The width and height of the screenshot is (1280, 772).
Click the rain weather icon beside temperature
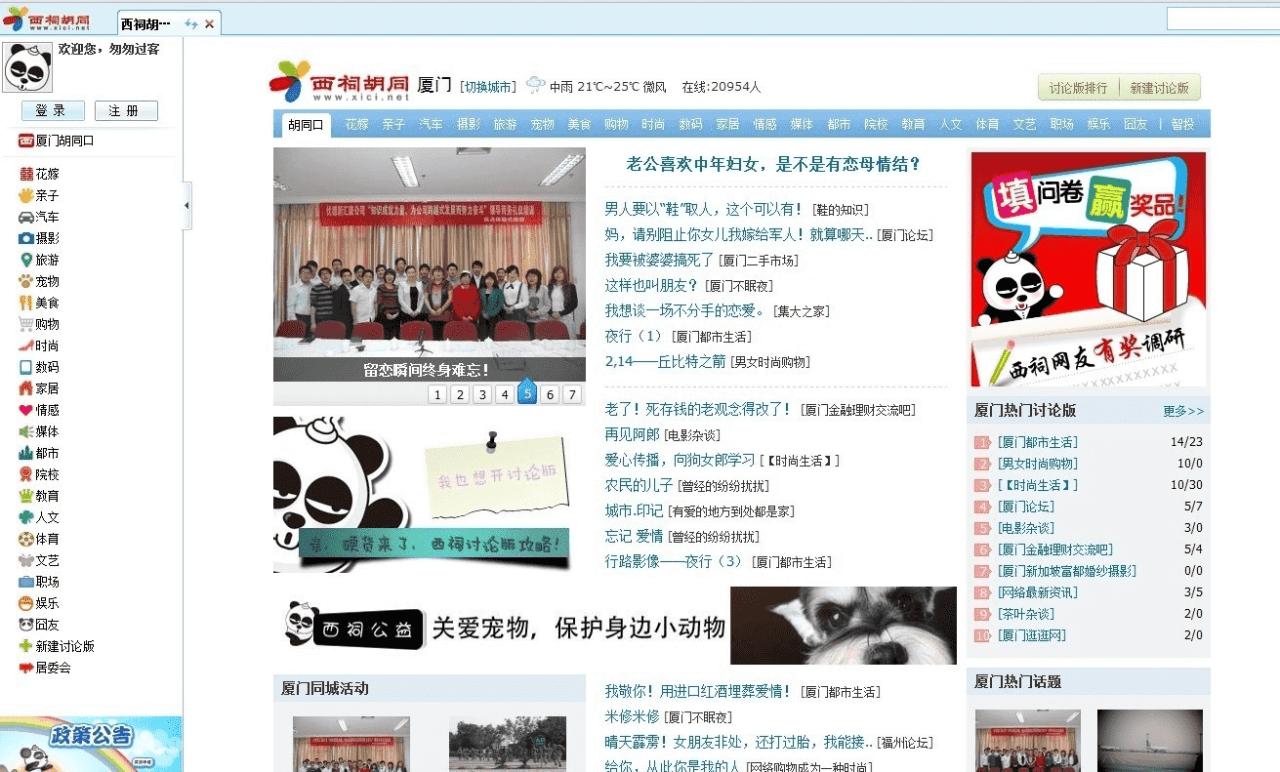536,86
